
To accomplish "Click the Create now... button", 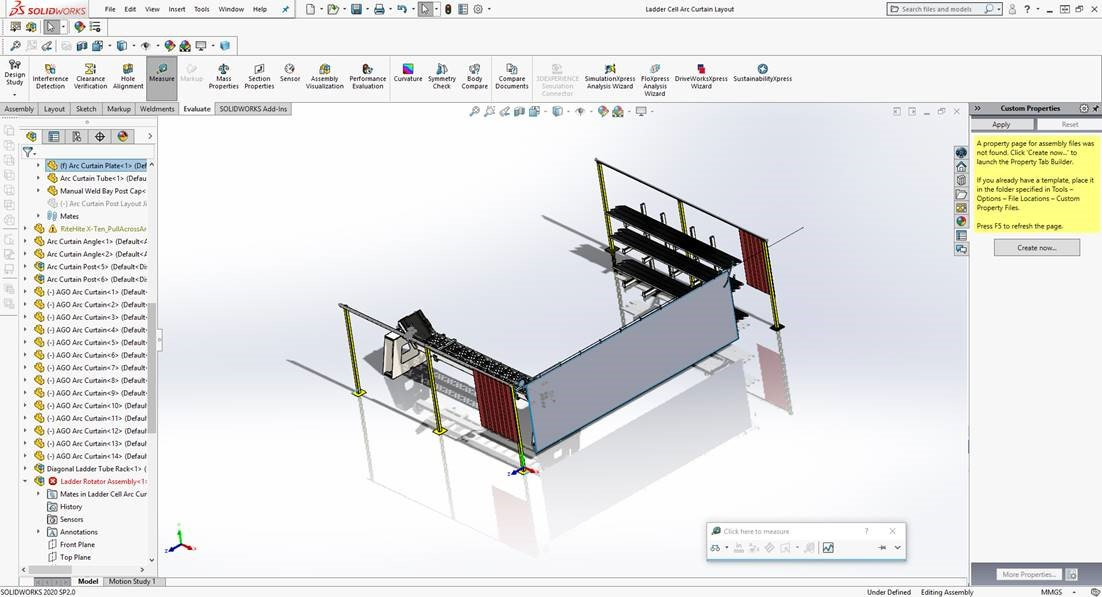I will [1037, 248].
